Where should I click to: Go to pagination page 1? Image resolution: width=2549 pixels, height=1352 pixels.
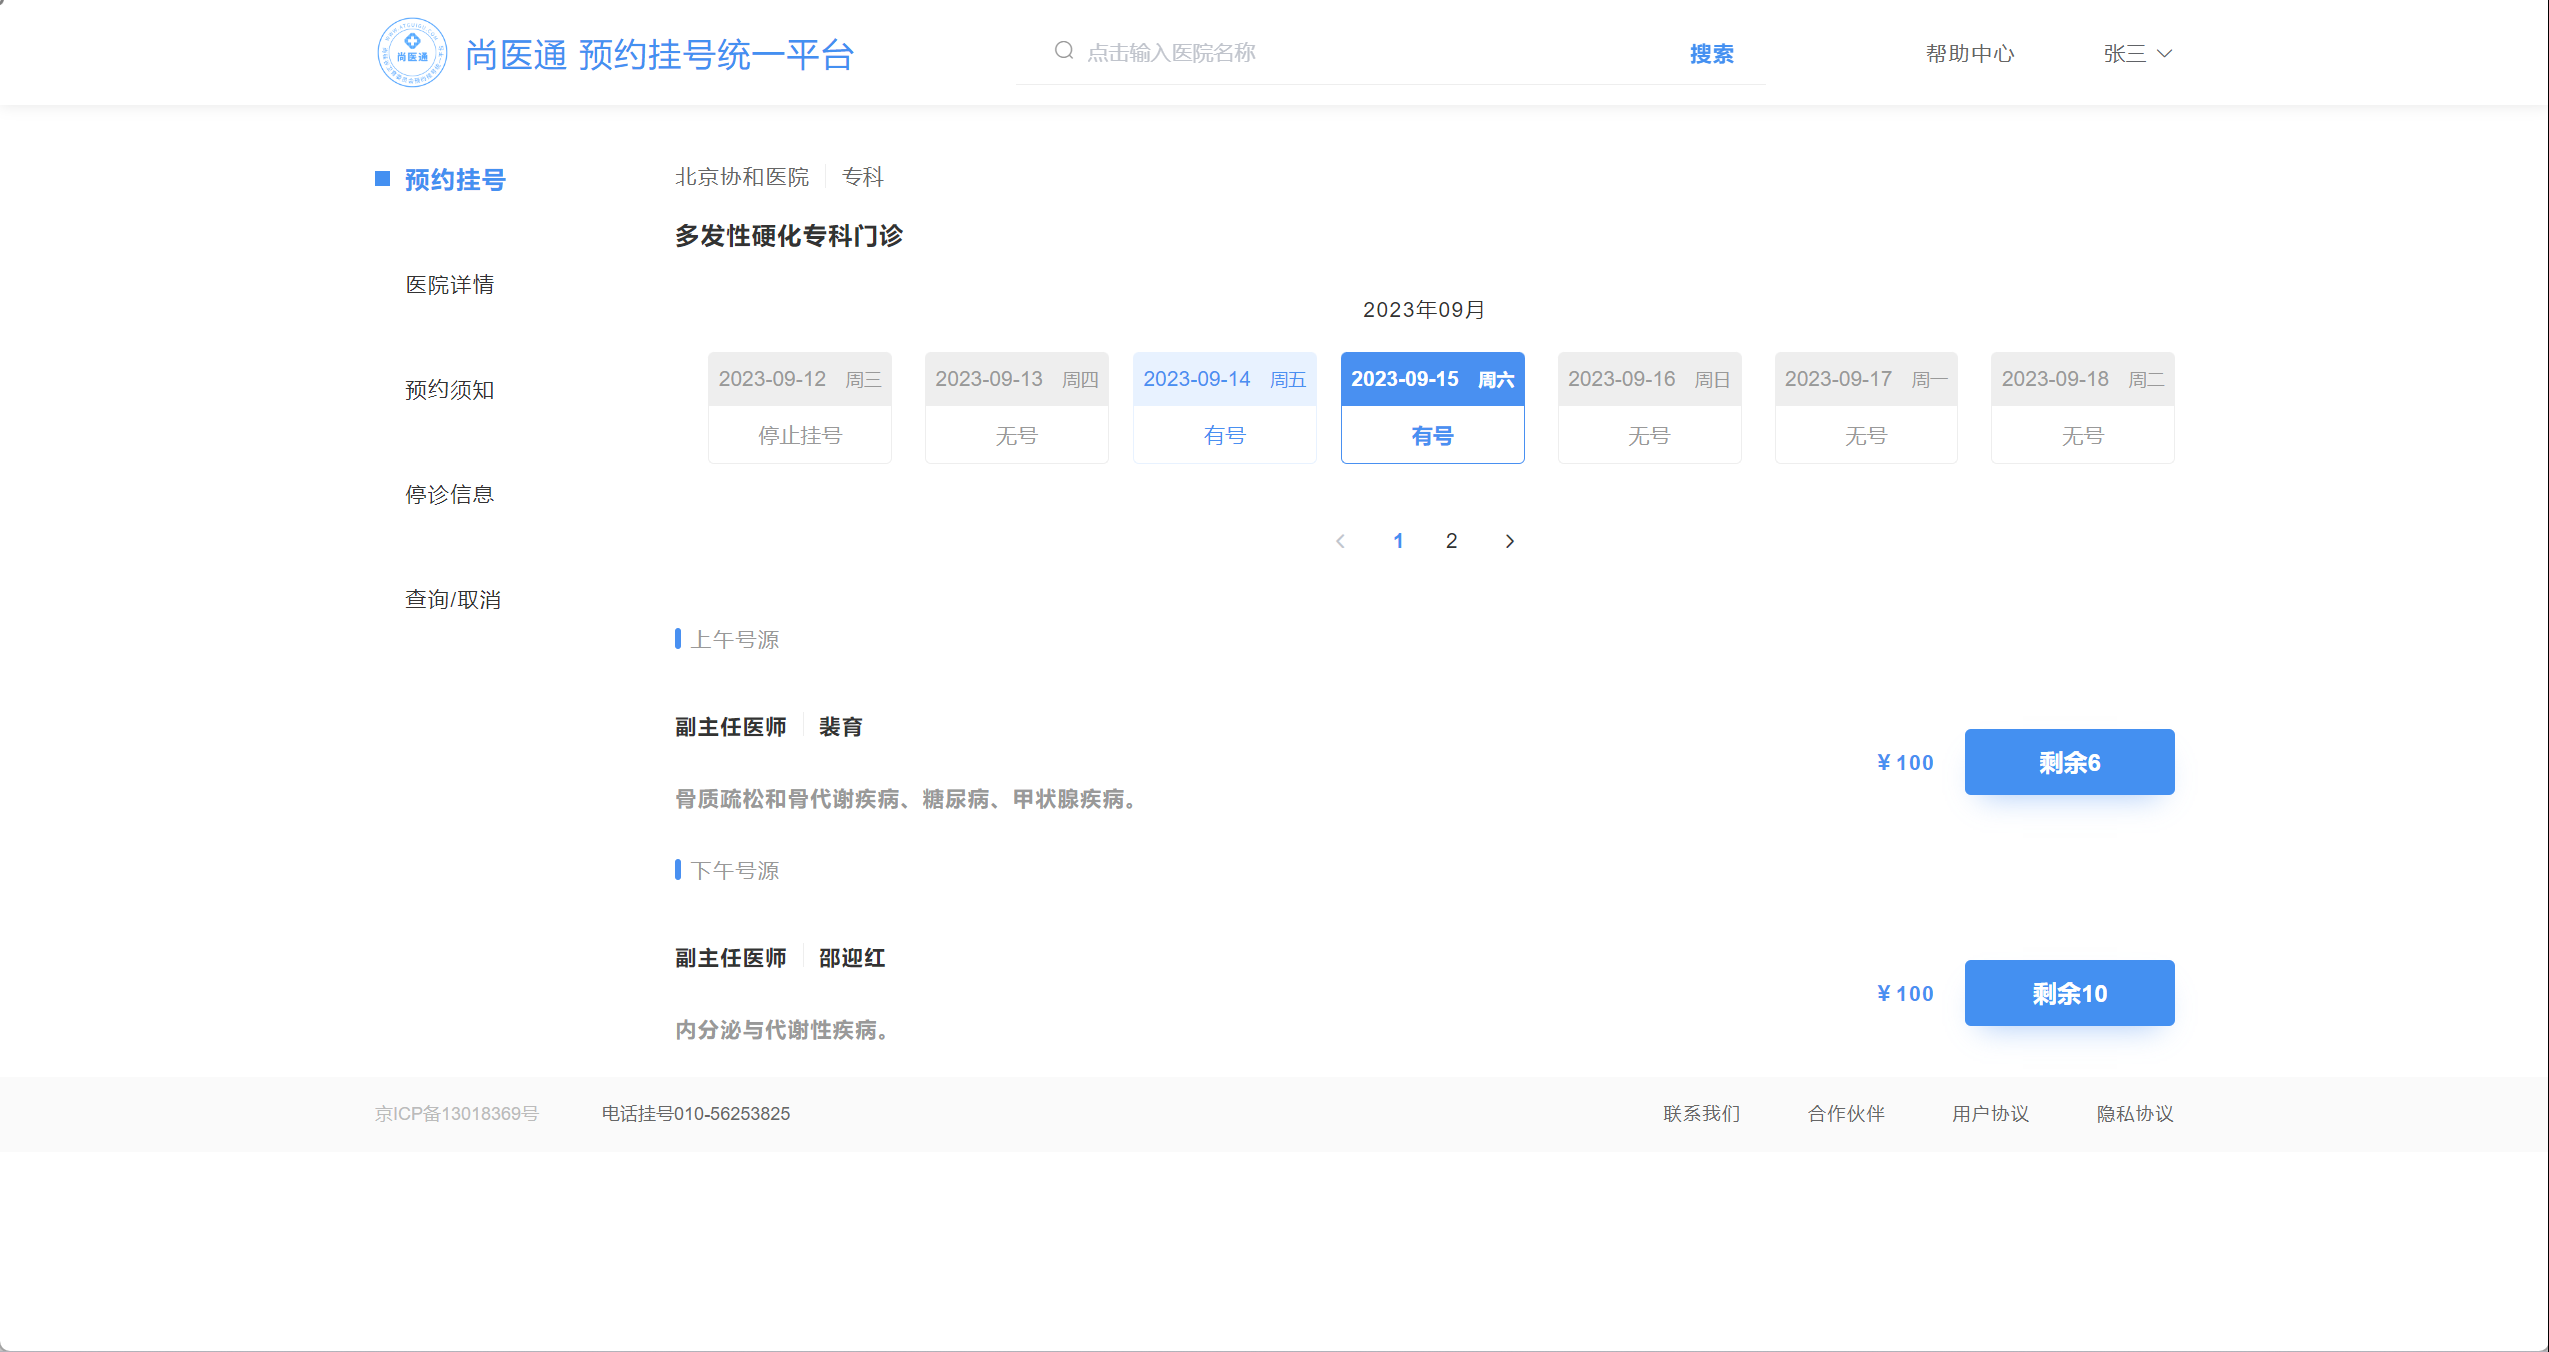(x=1399, y=541)
